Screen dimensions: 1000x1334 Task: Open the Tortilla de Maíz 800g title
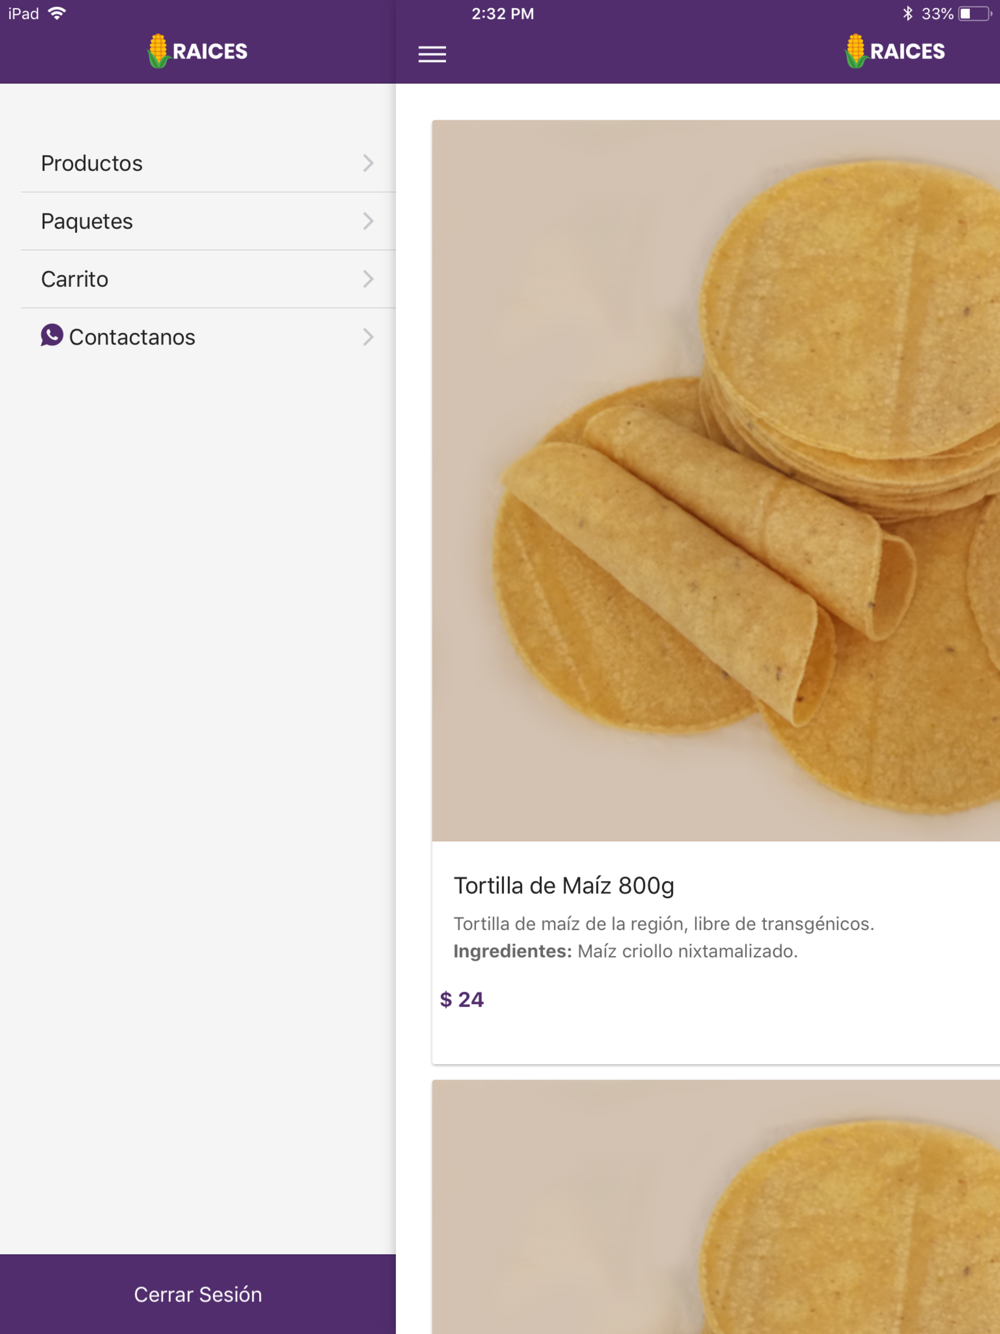click(x=564, y=885)
